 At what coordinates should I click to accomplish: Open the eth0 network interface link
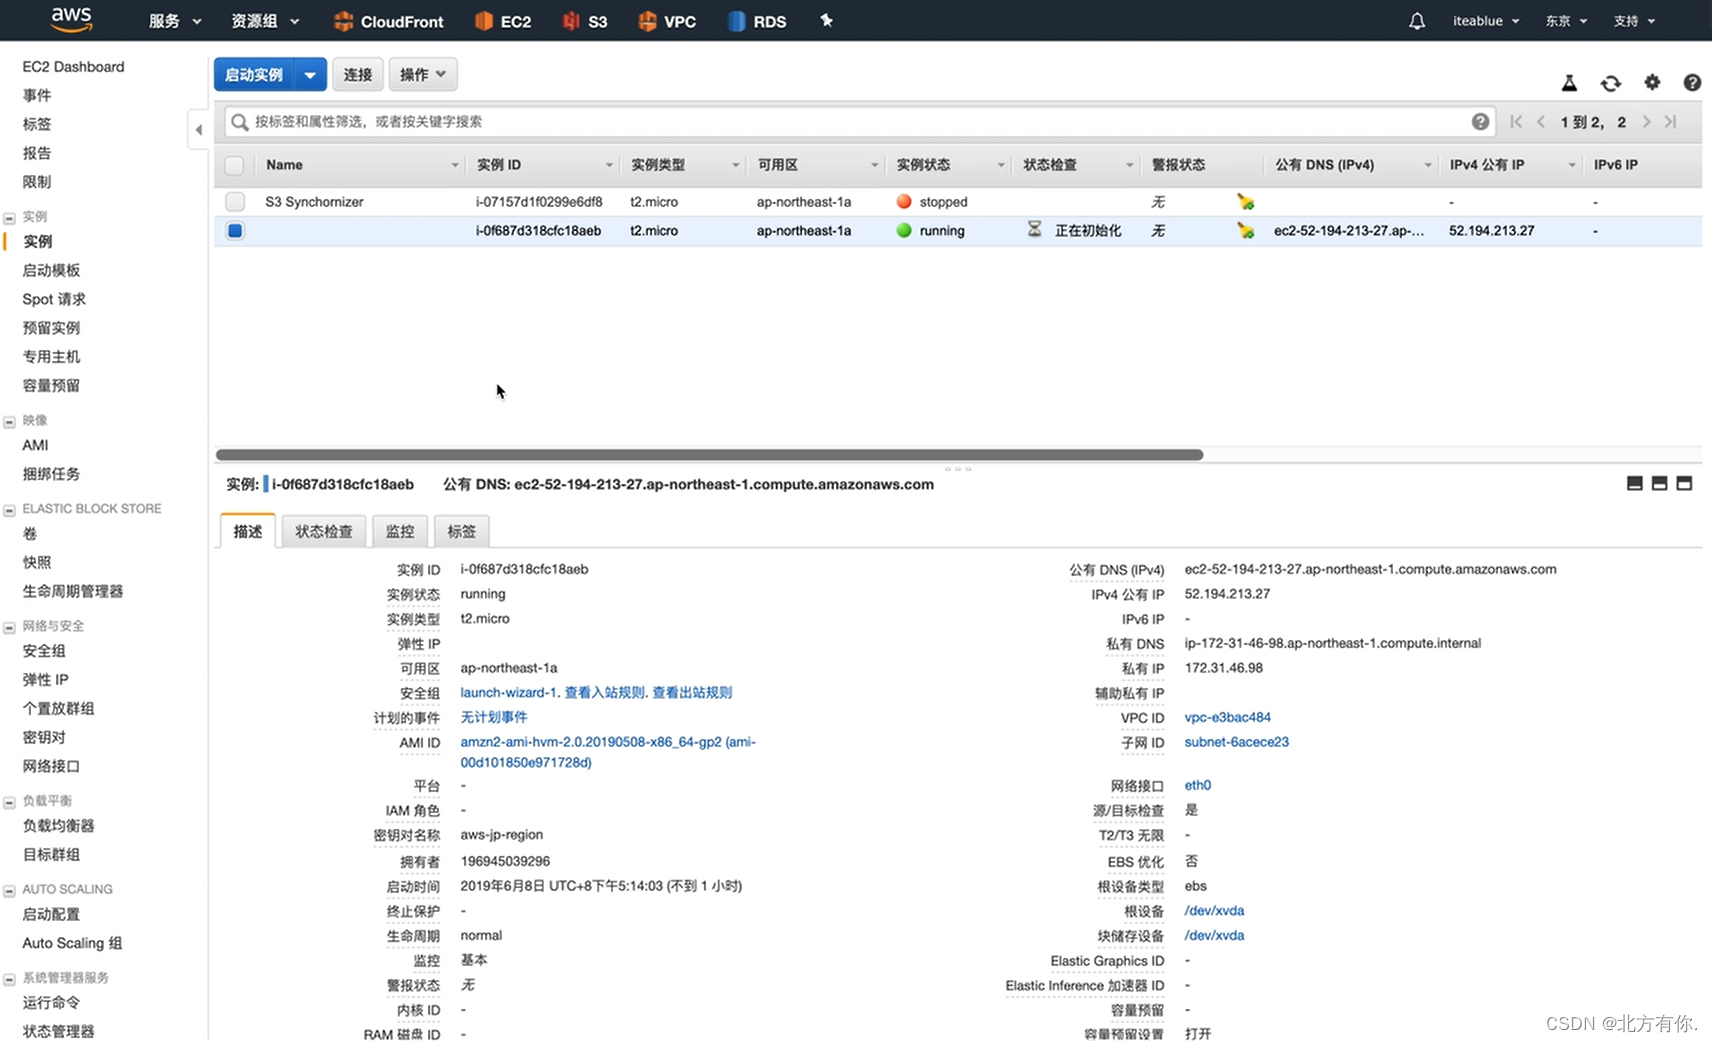pyautogui.click(x=1197, y=785)
